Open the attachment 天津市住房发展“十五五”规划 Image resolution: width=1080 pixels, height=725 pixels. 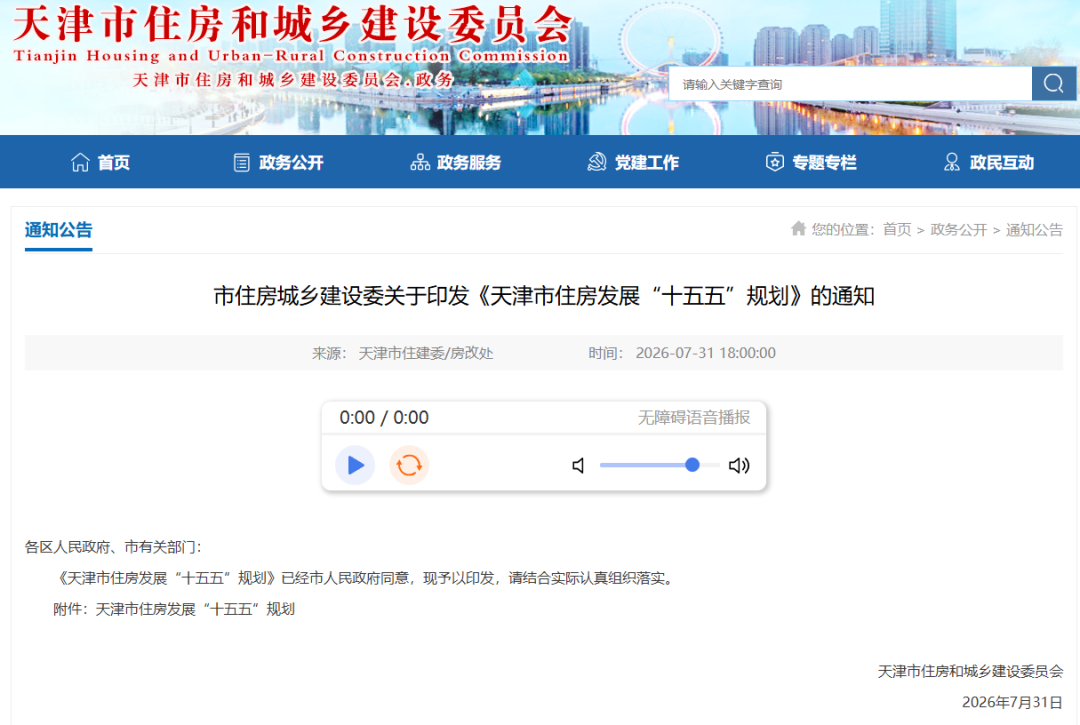(195, 609)
